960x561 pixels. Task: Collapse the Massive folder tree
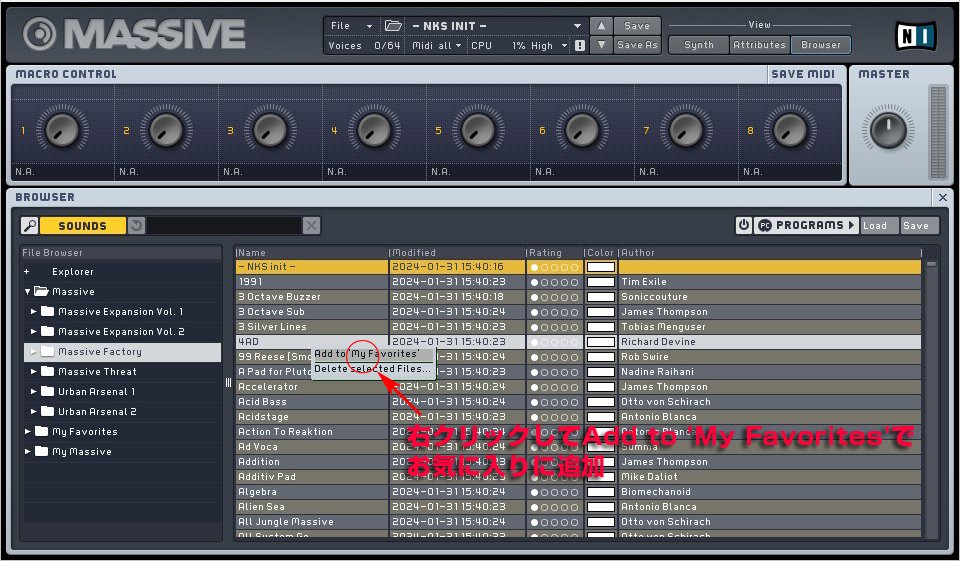click(x=28, y=292)
